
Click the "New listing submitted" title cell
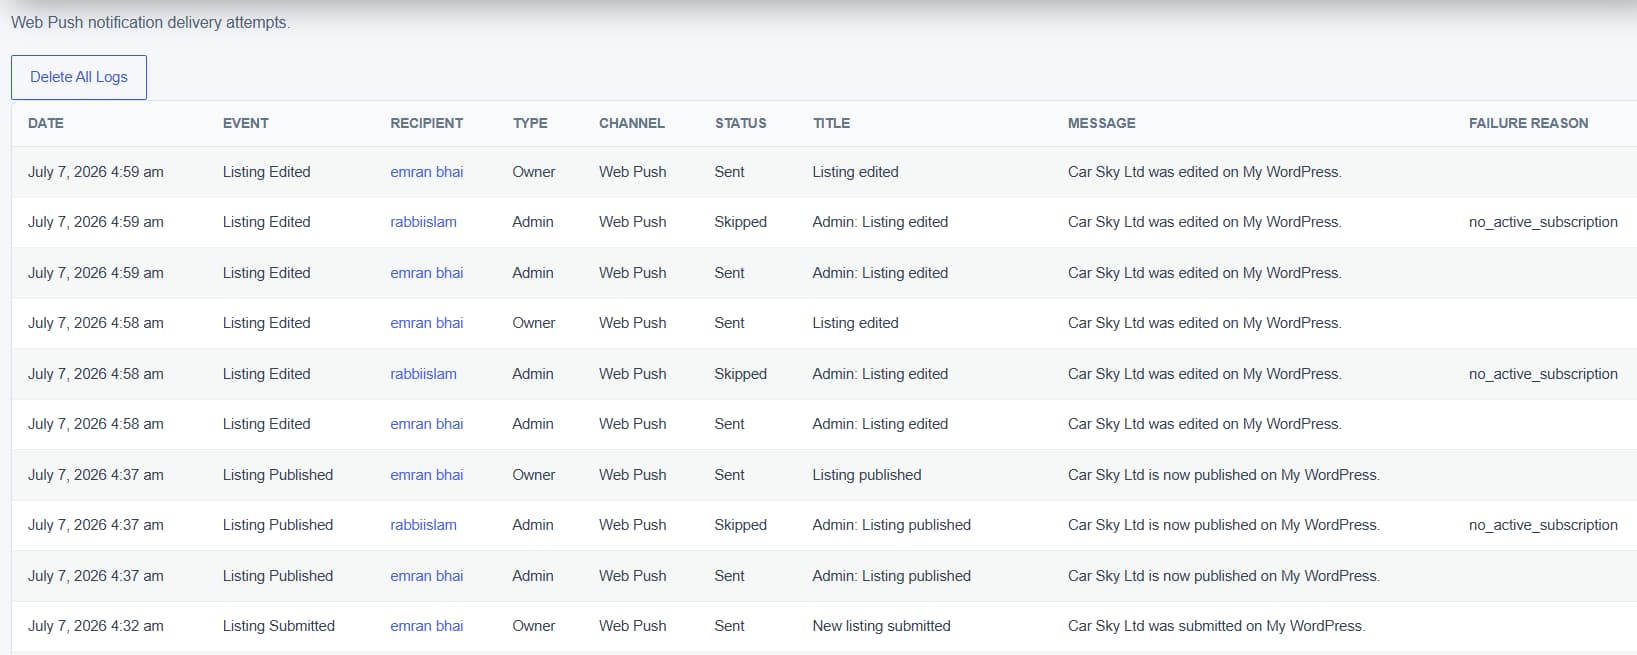(x=882, y=626)
